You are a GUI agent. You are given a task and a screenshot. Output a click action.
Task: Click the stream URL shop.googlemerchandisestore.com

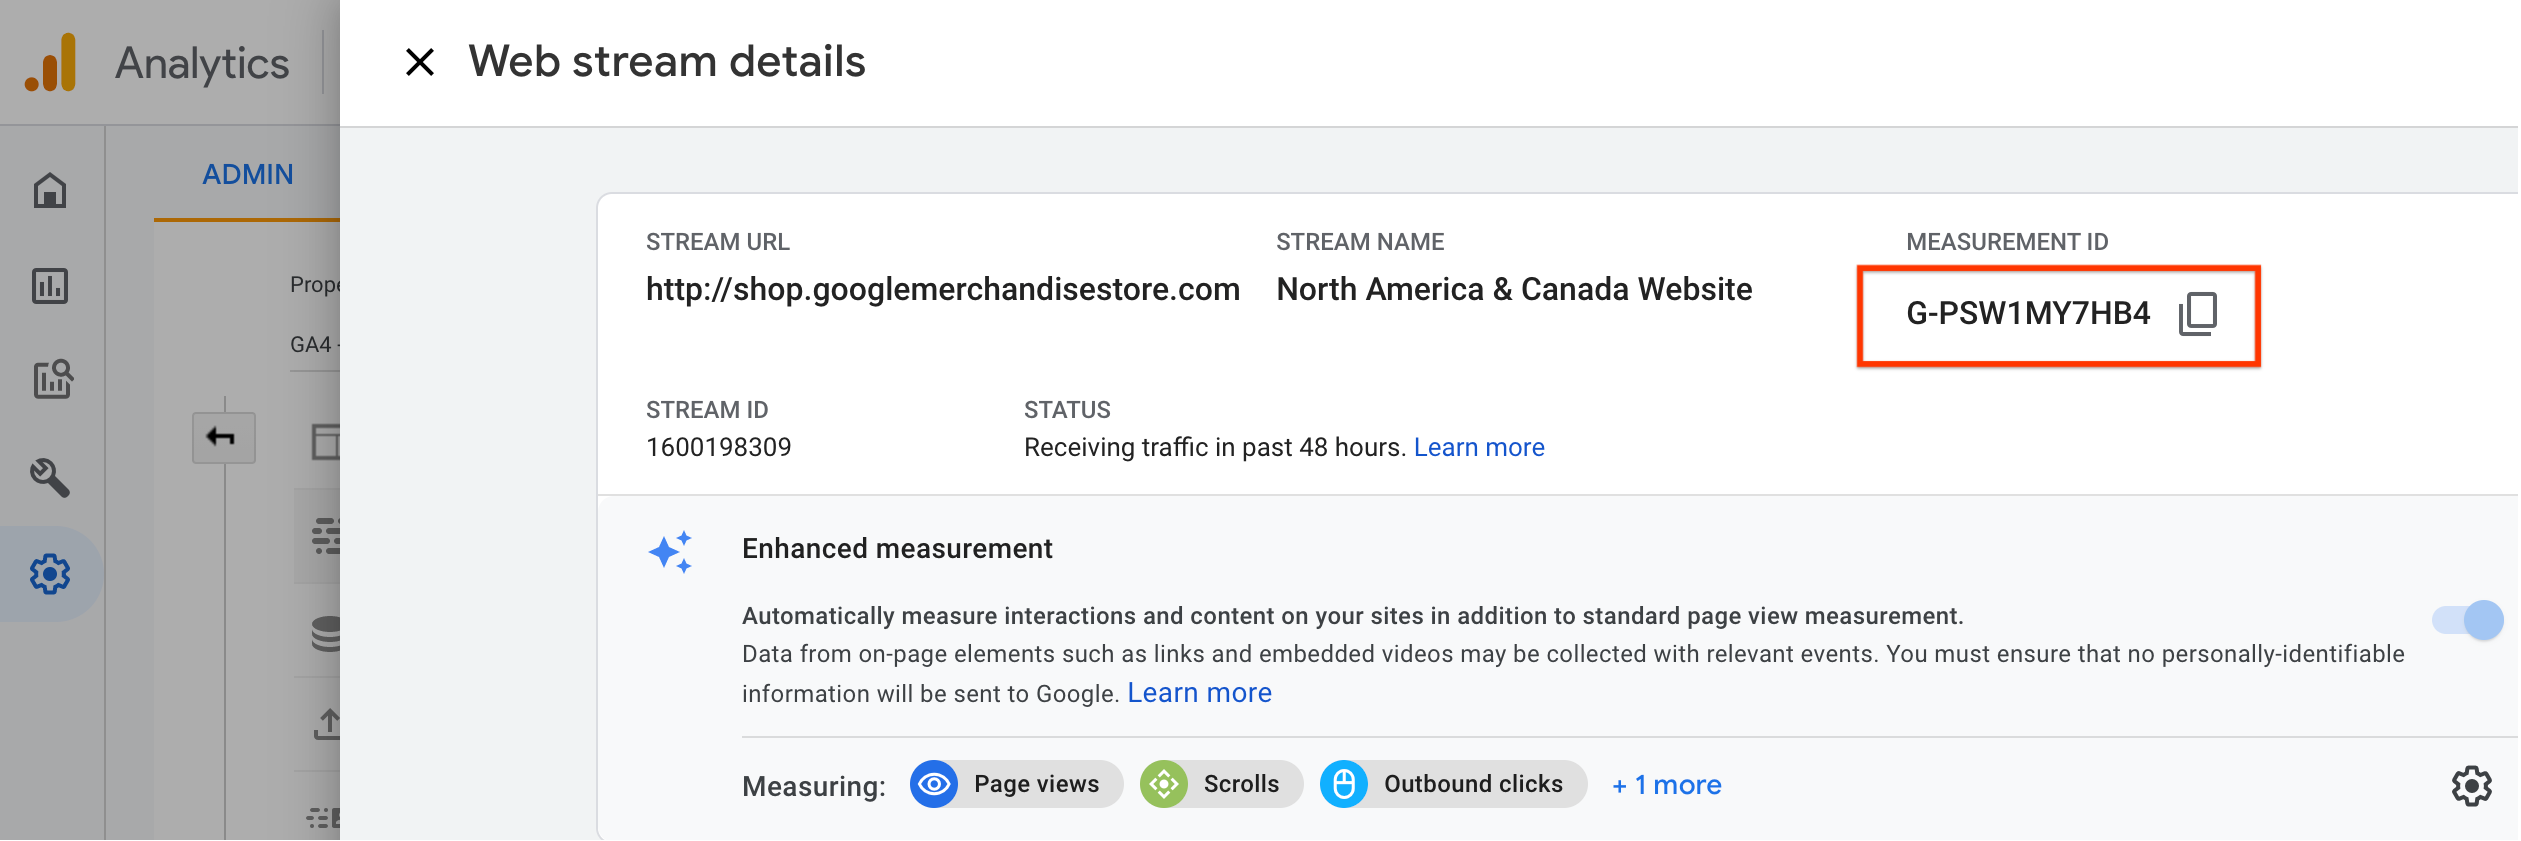[942, 289]
